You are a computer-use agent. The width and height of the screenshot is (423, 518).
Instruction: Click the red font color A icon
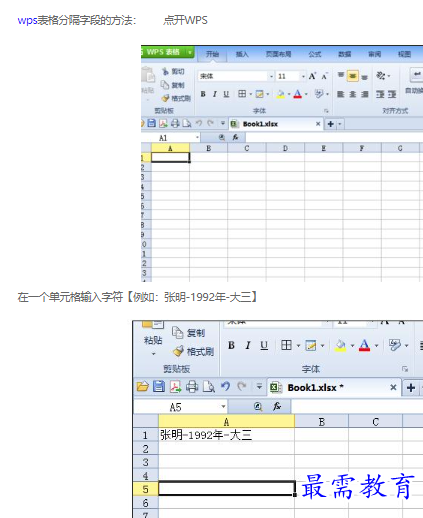click(x=364, y=345)
